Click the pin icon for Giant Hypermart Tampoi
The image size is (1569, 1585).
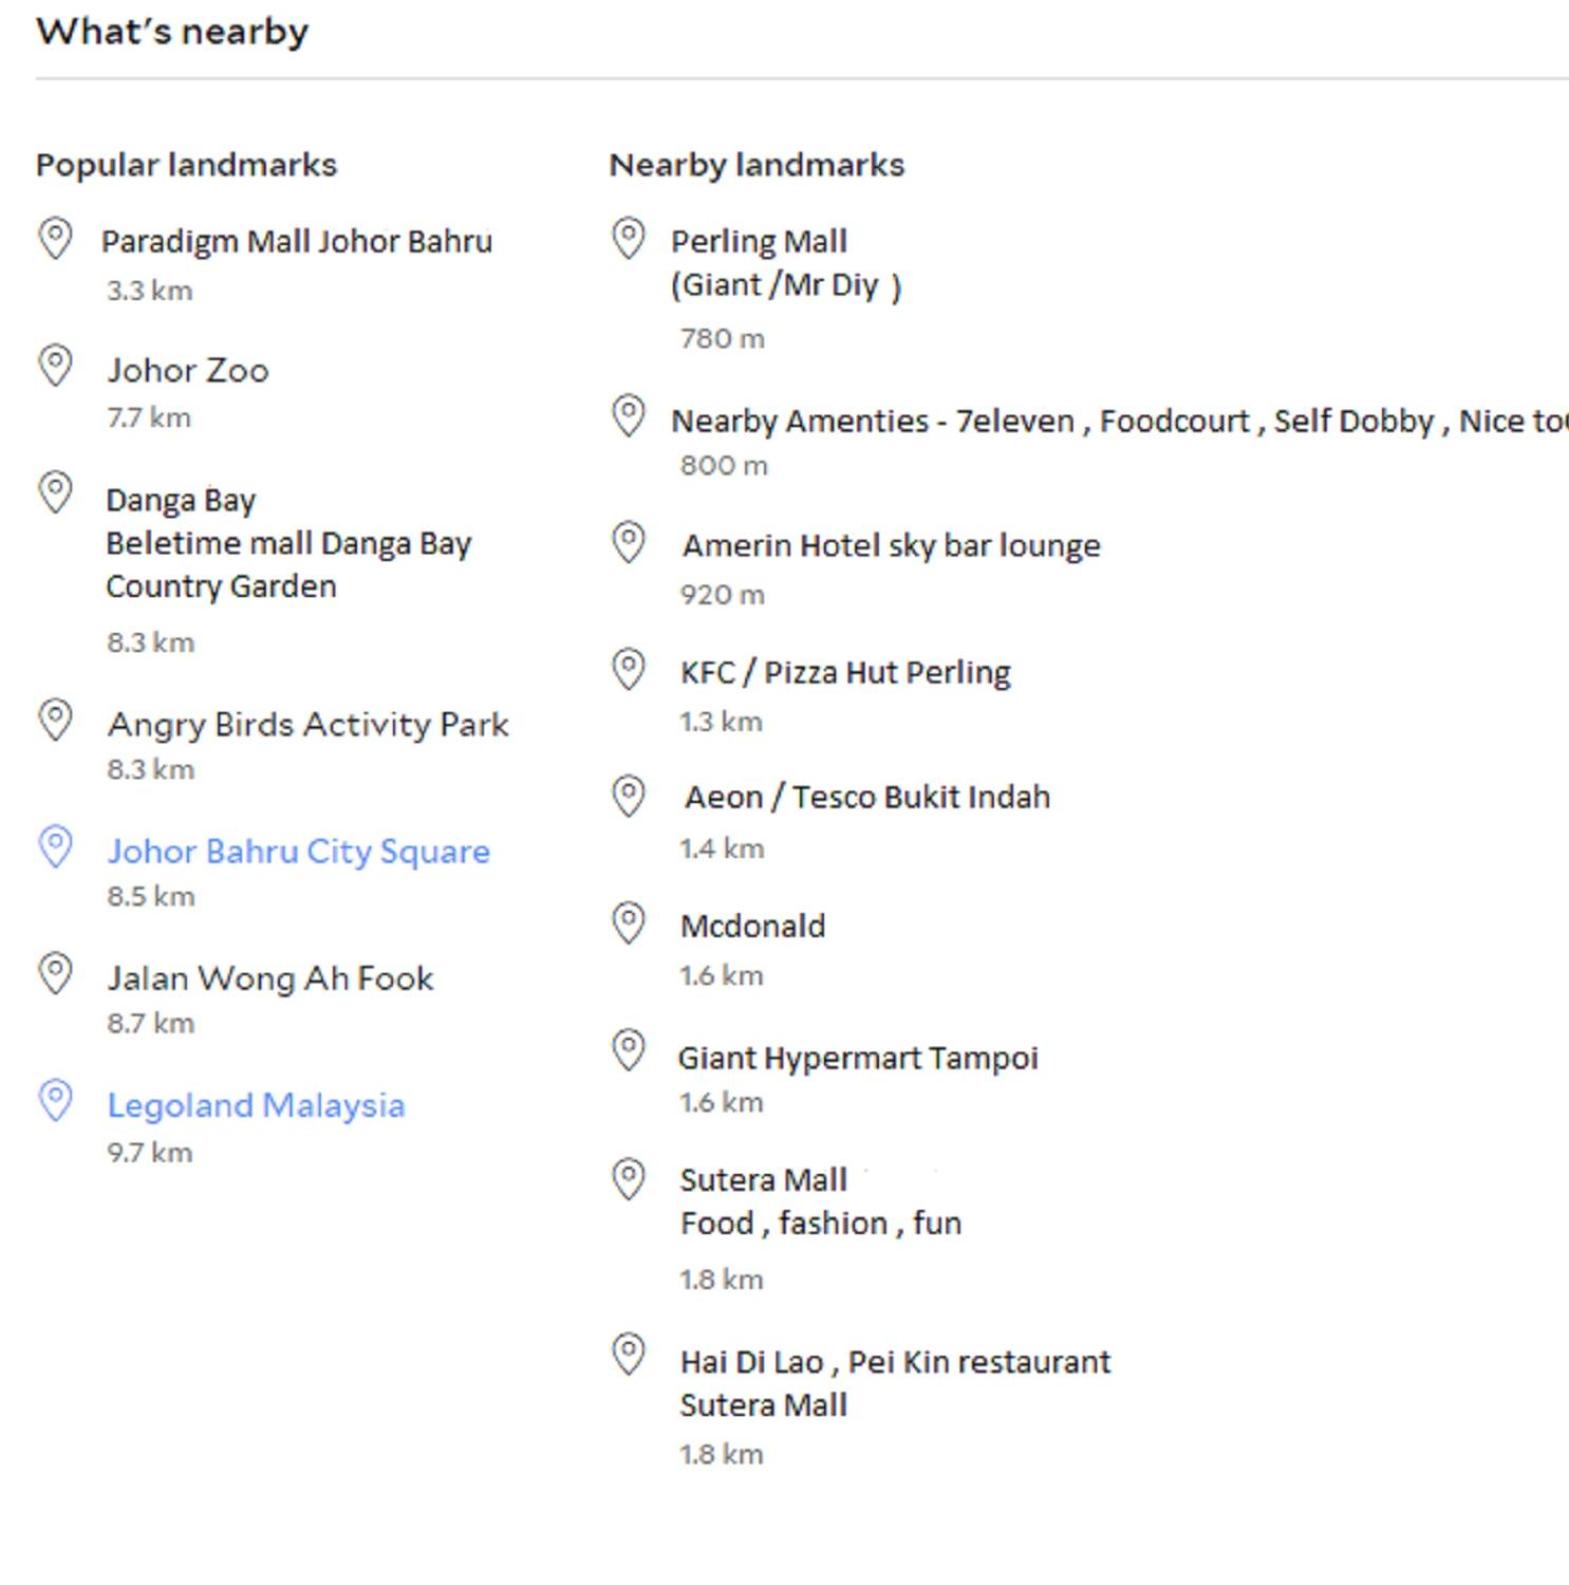(628, 1050)
